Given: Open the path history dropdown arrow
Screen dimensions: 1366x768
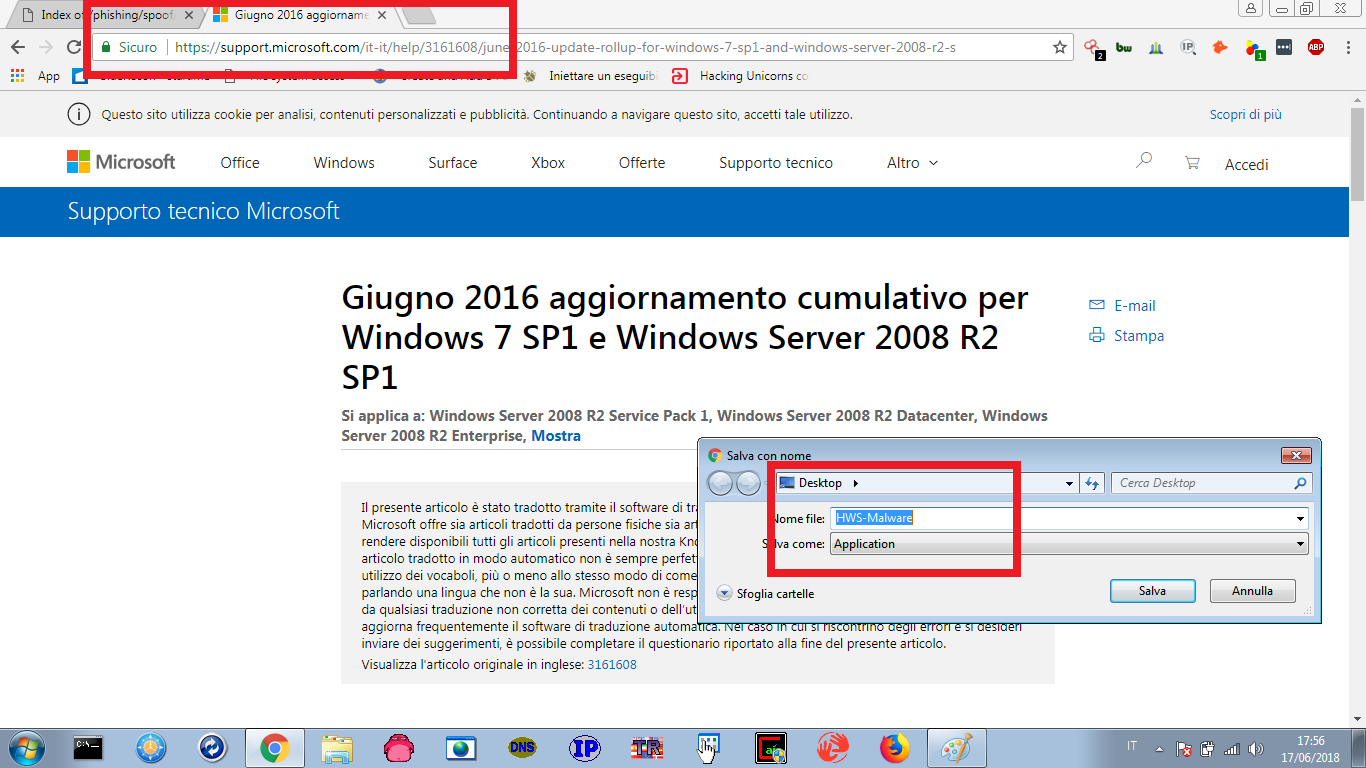Looking at the screenshot, I should pos(1070,483).
